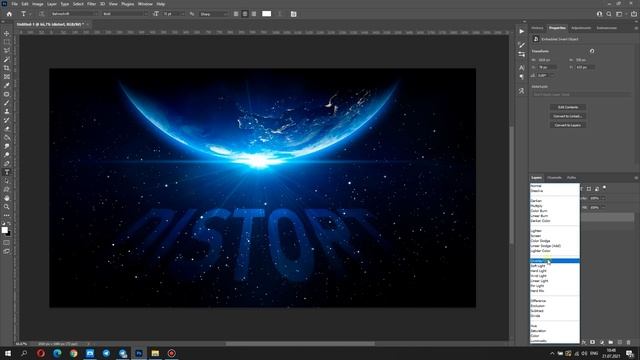Open the layer comp dropdown in Properties
Screen dimensions: 640x360
581,94
